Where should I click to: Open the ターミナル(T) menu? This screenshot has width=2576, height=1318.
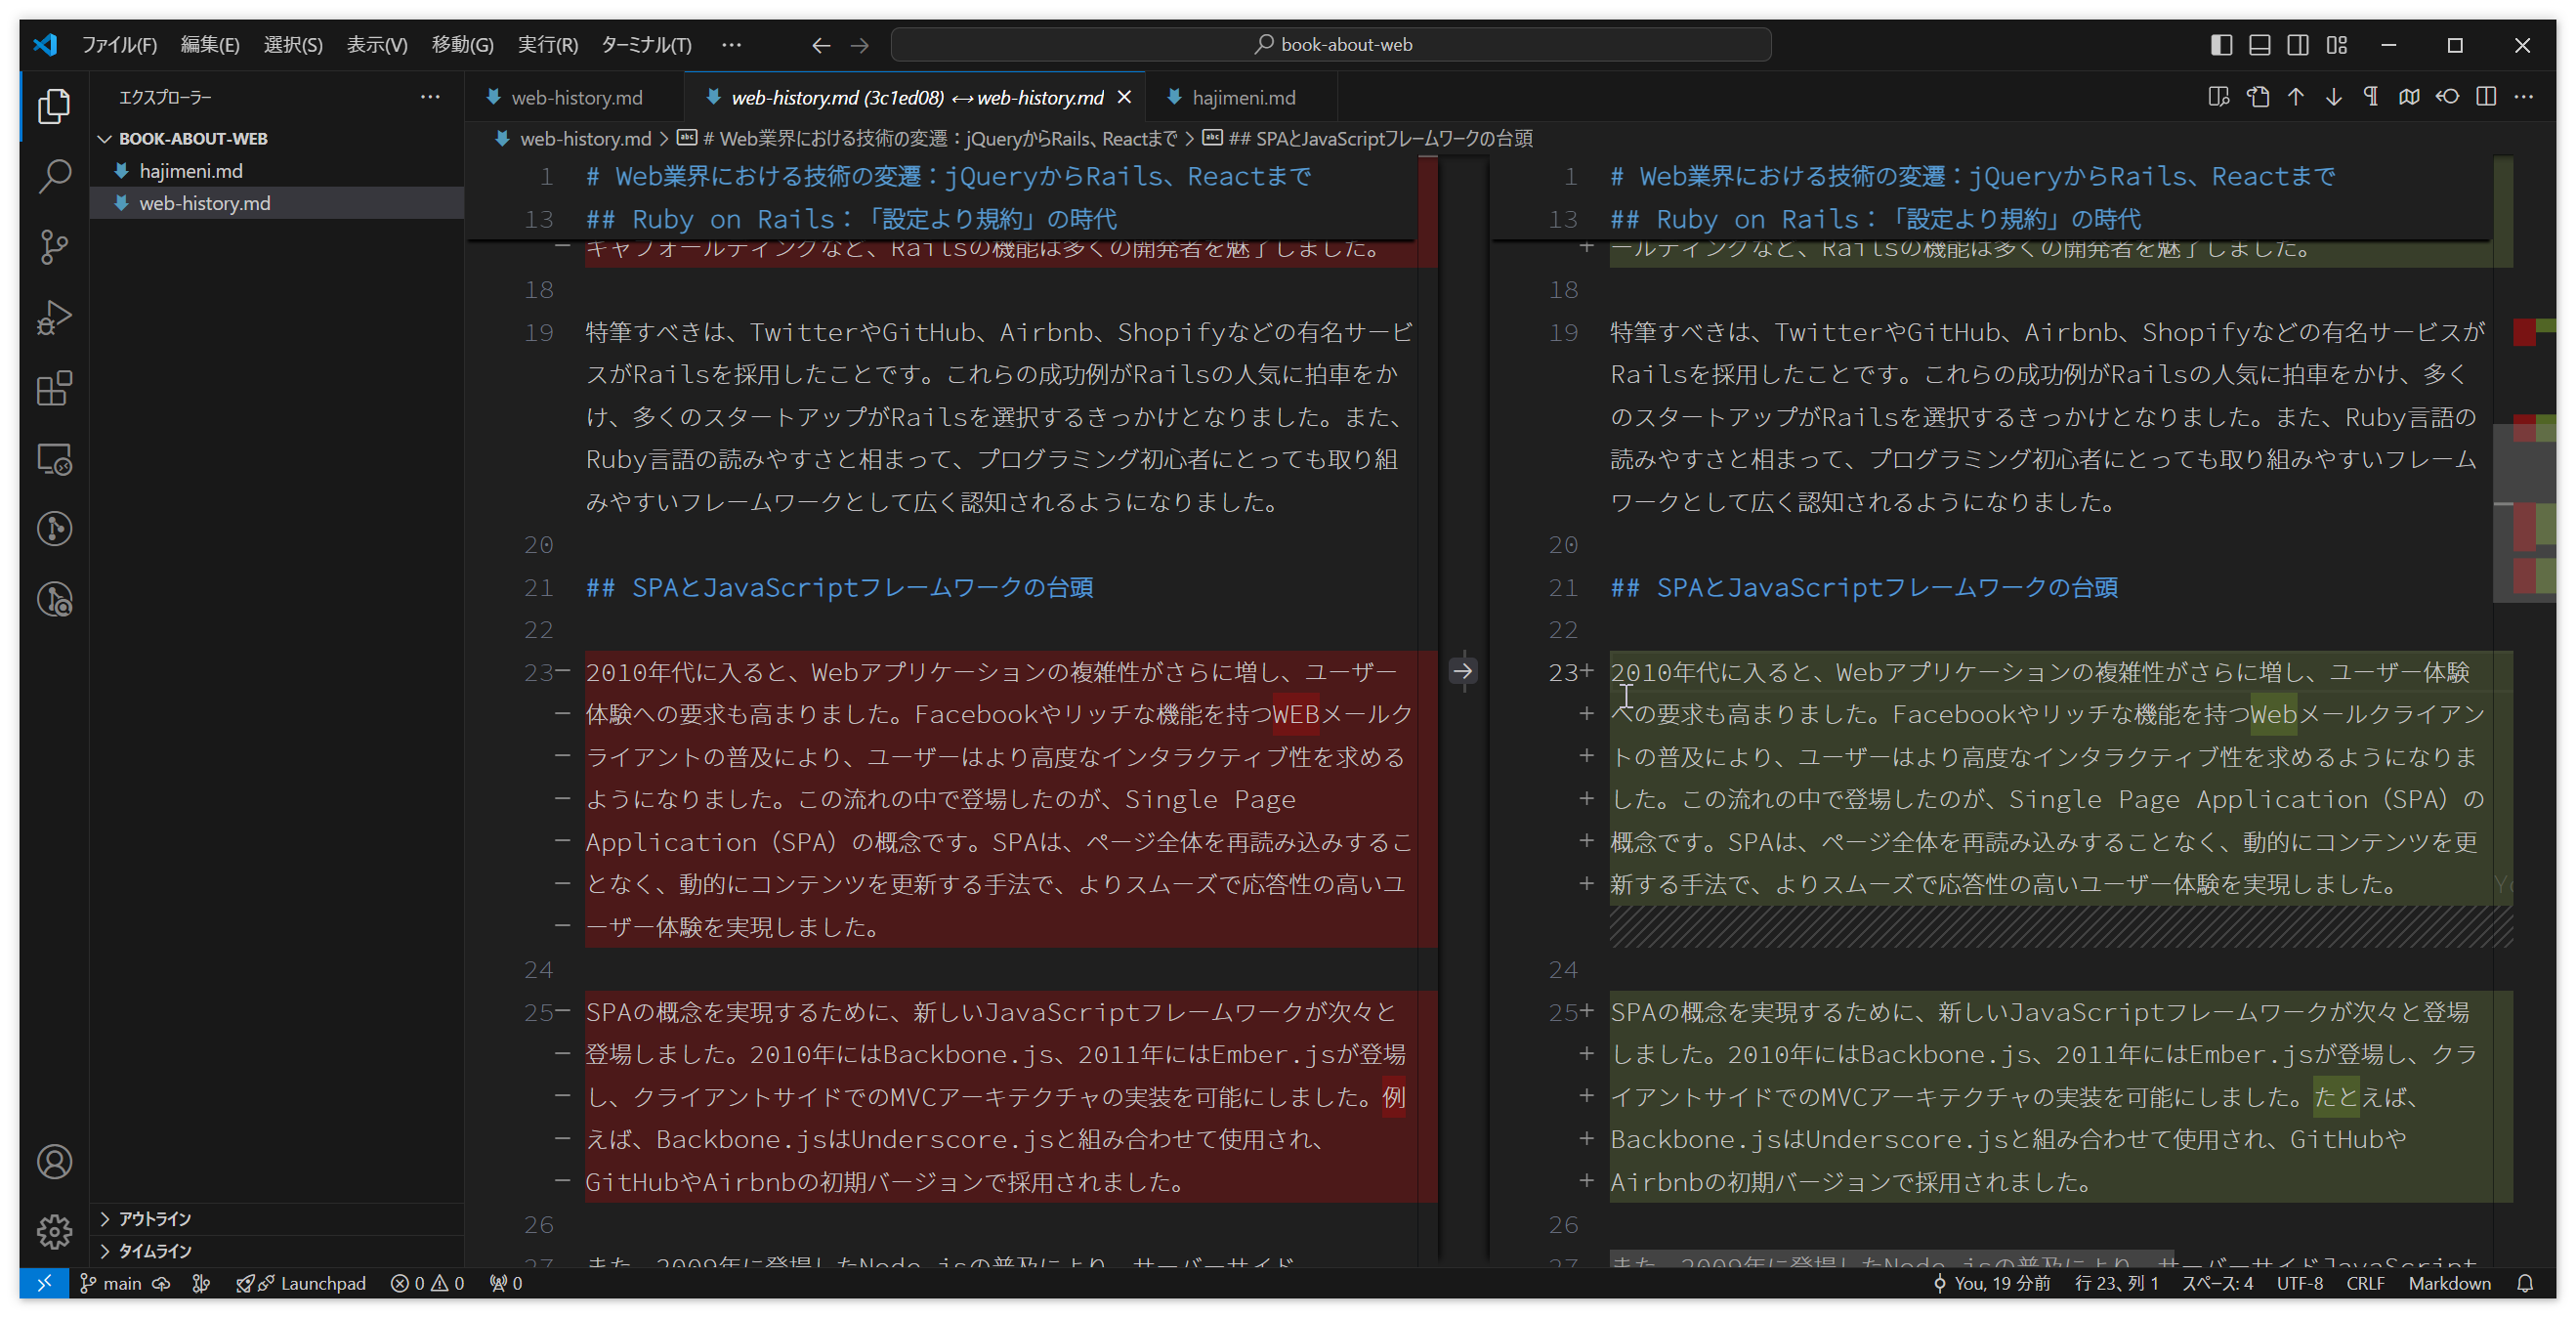pos(646,45)
